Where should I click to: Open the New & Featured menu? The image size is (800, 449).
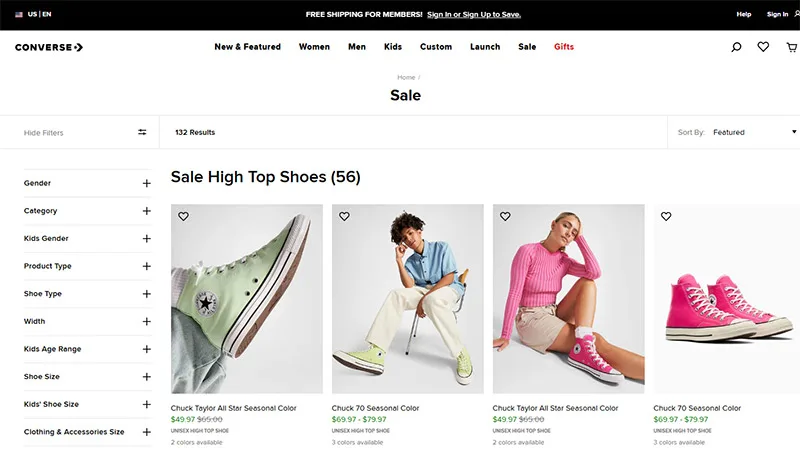247,47
